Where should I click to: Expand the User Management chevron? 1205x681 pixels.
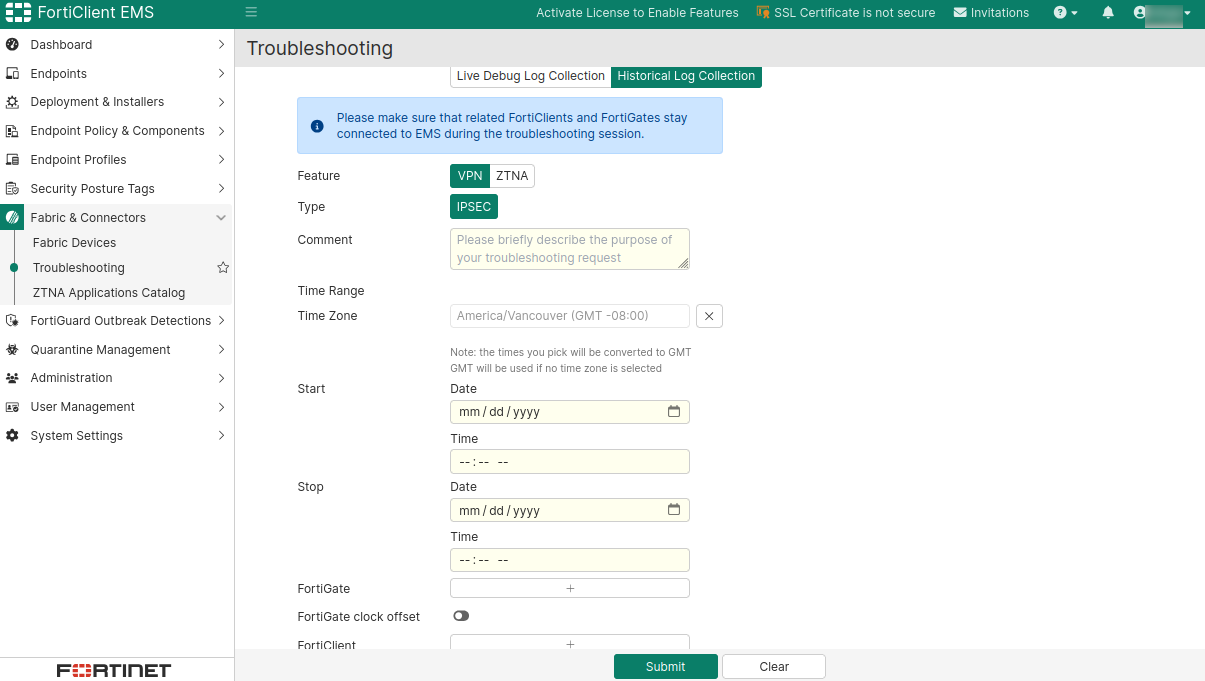pyautogui.click(x=221, y=407)
